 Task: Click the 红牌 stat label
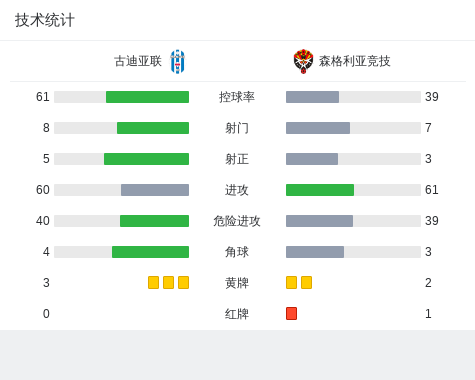coord(237,314)
